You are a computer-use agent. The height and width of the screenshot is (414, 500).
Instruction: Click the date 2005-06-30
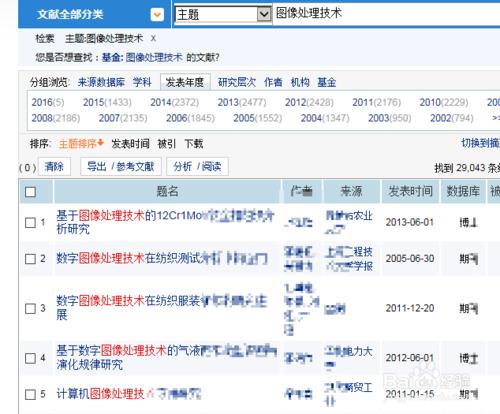[x=410, y=258]
